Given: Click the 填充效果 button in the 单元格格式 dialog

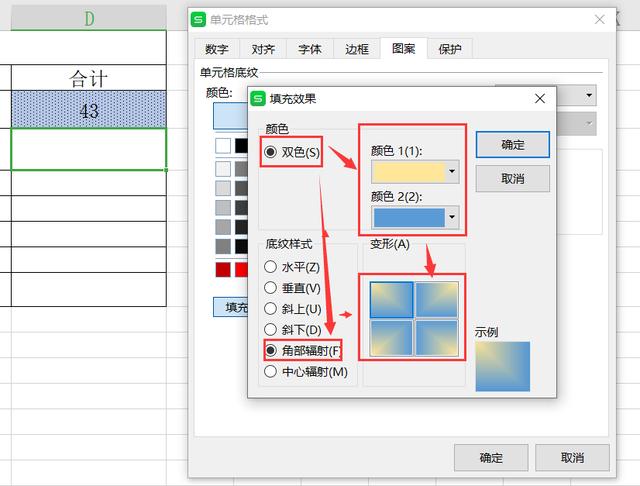Looking at the screenshot, I should click(x=231, y=307).
